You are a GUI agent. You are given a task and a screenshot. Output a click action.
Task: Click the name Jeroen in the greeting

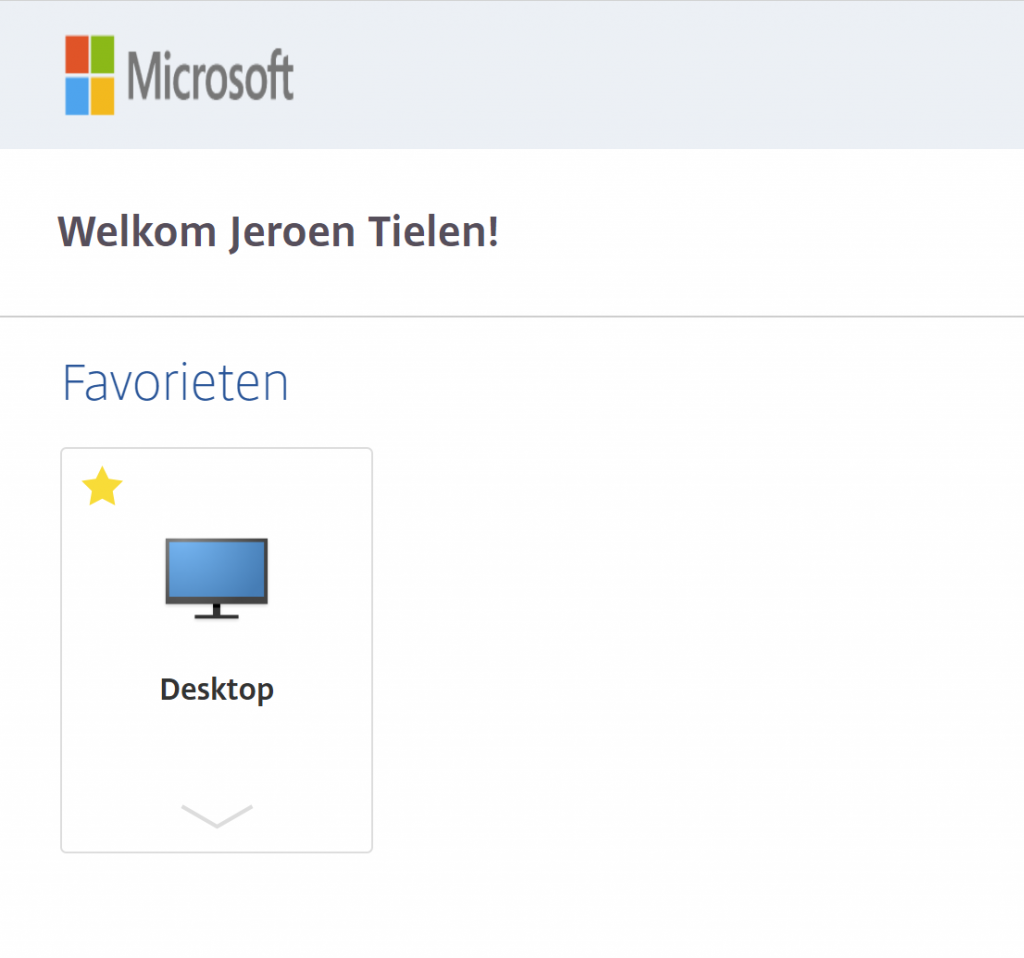(x=293, y=232)
